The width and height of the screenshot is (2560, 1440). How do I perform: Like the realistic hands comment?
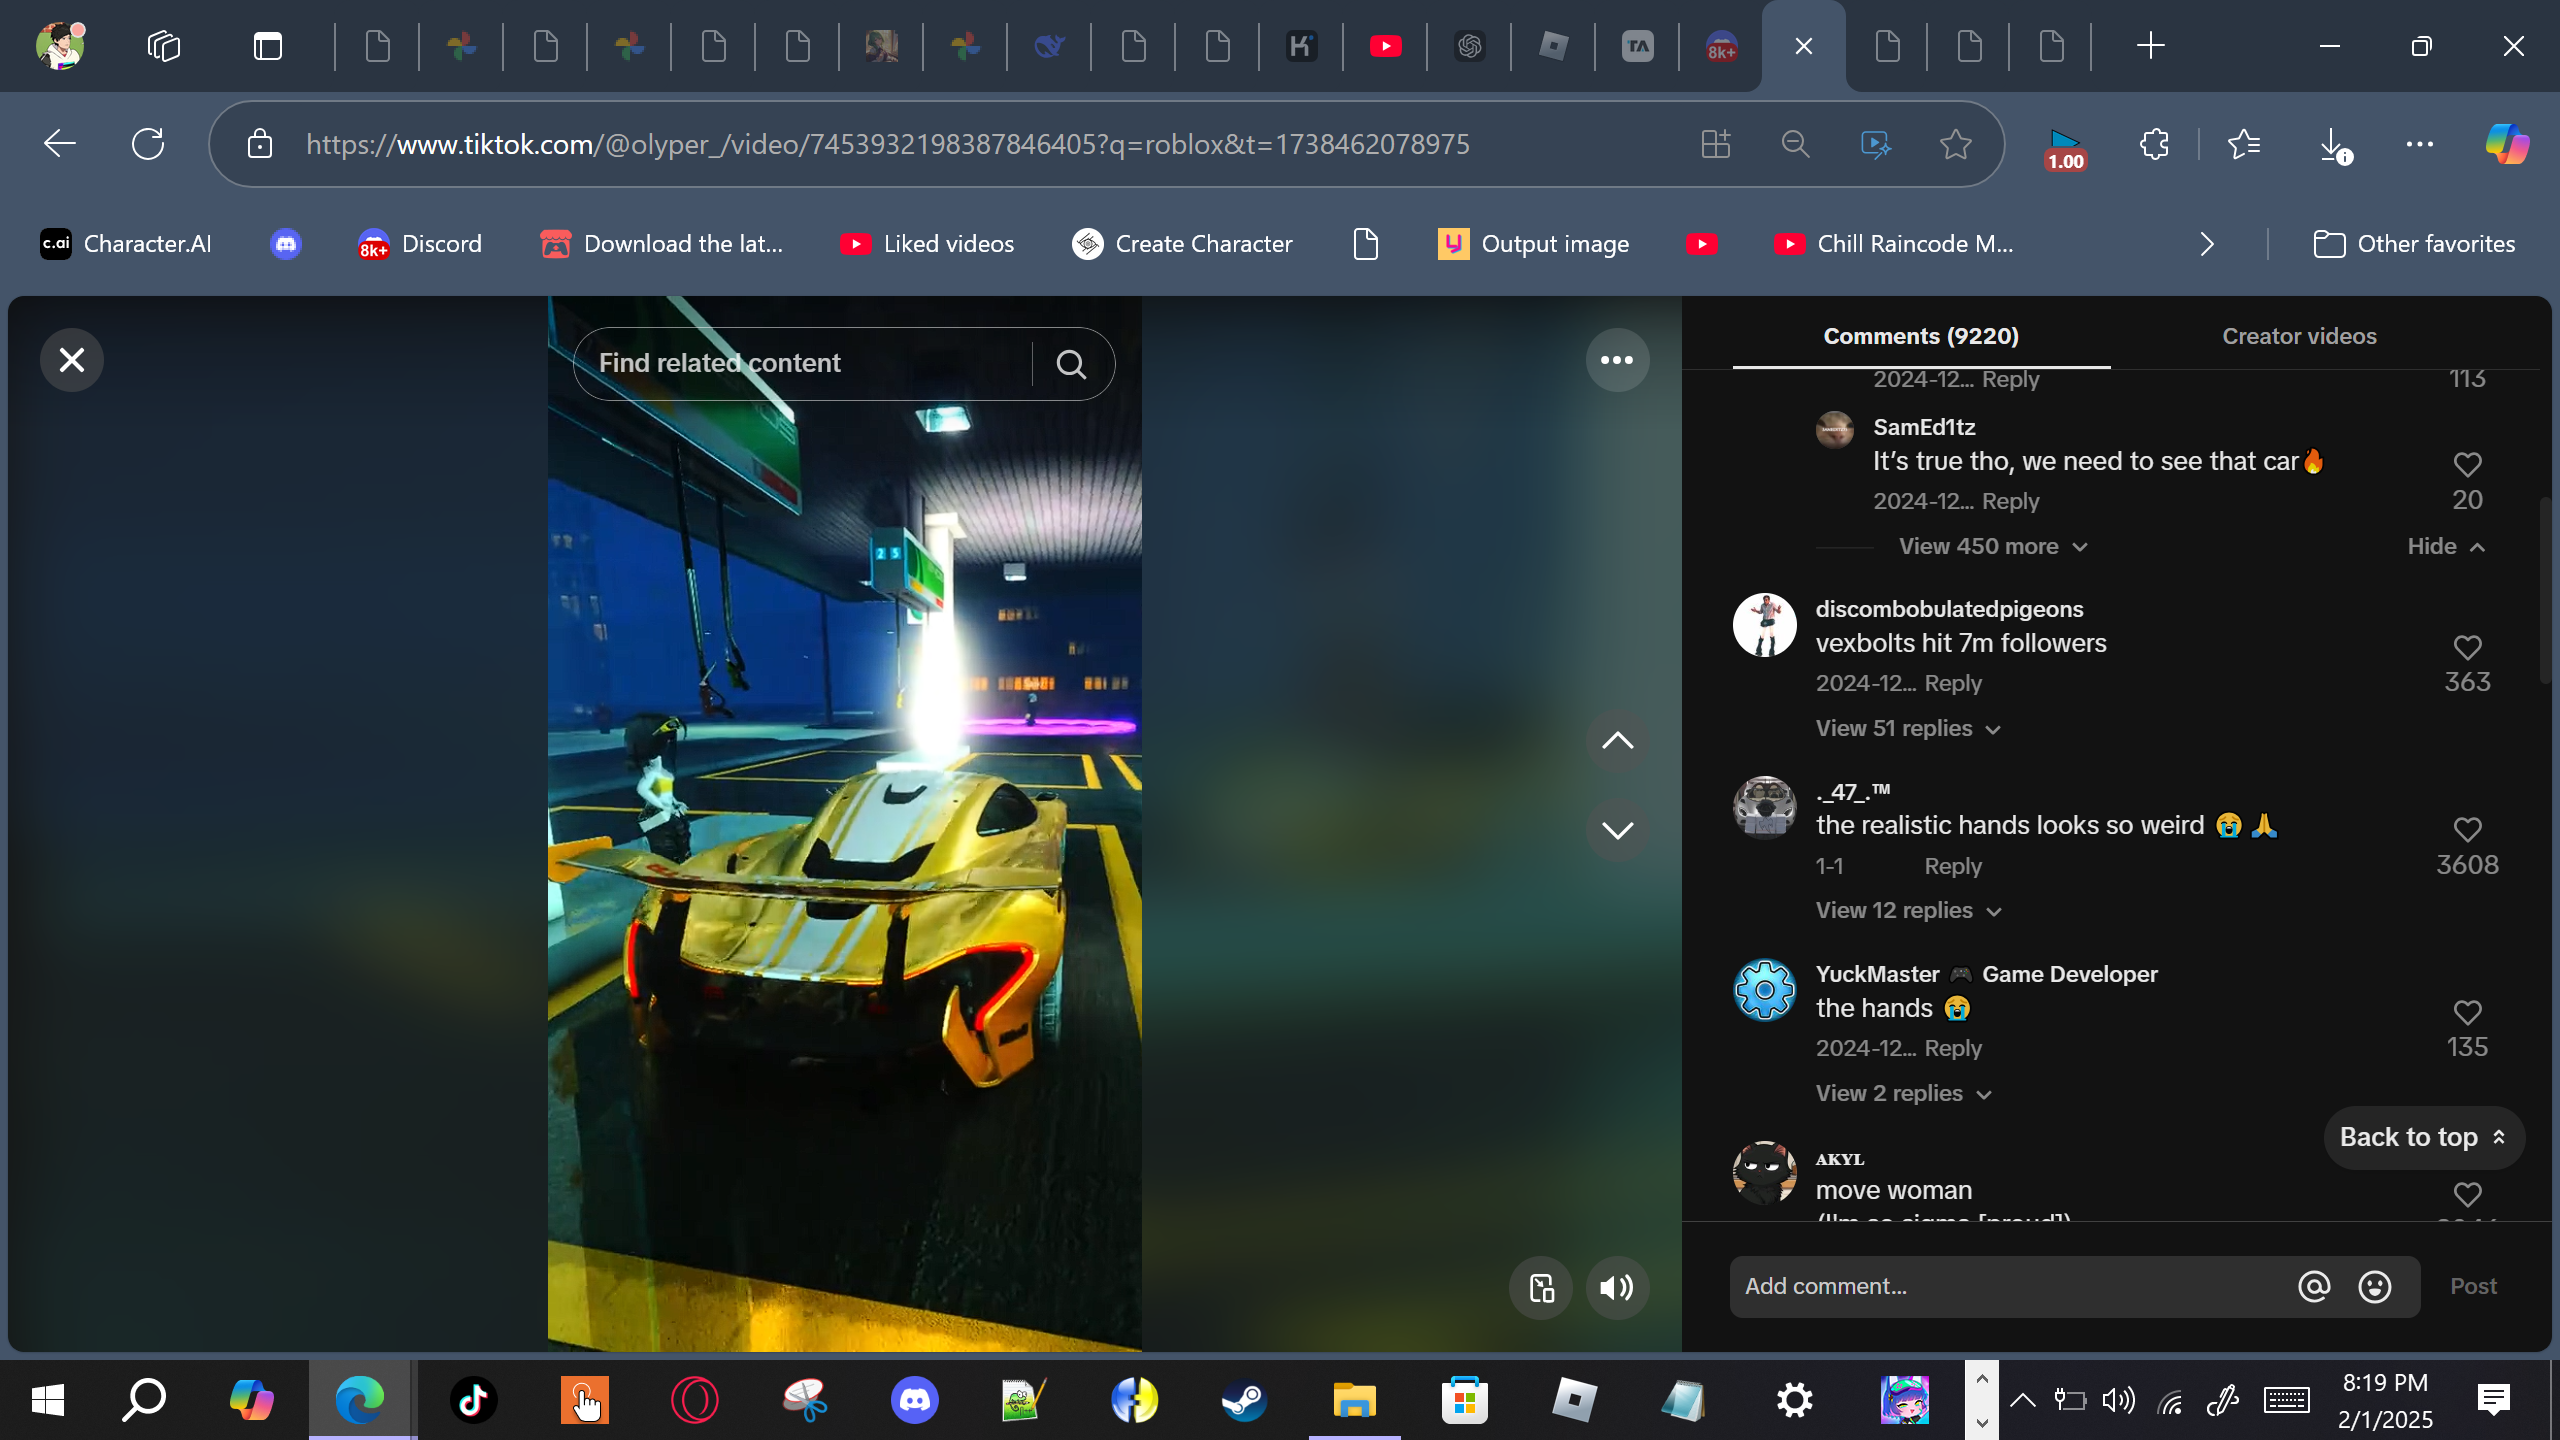(x=2467, y=830)
